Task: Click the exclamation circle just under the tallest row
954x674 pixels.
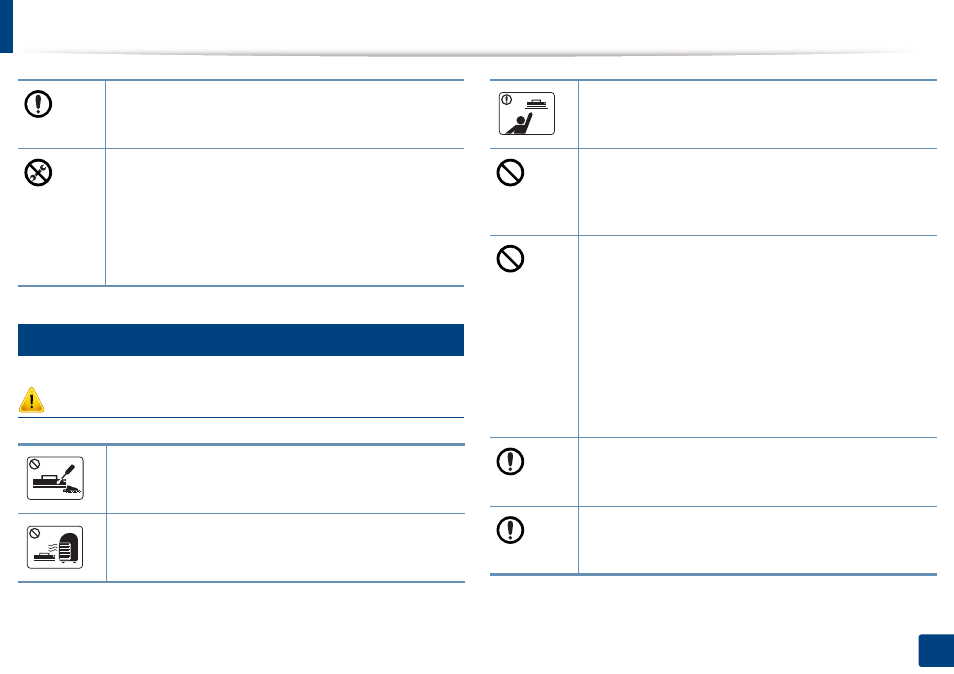Action: click(510, 461)
